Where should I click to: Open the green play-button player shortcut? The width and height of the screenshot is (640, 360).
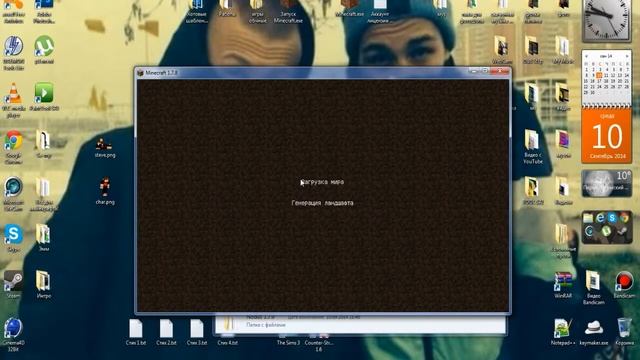pos(44,96)
